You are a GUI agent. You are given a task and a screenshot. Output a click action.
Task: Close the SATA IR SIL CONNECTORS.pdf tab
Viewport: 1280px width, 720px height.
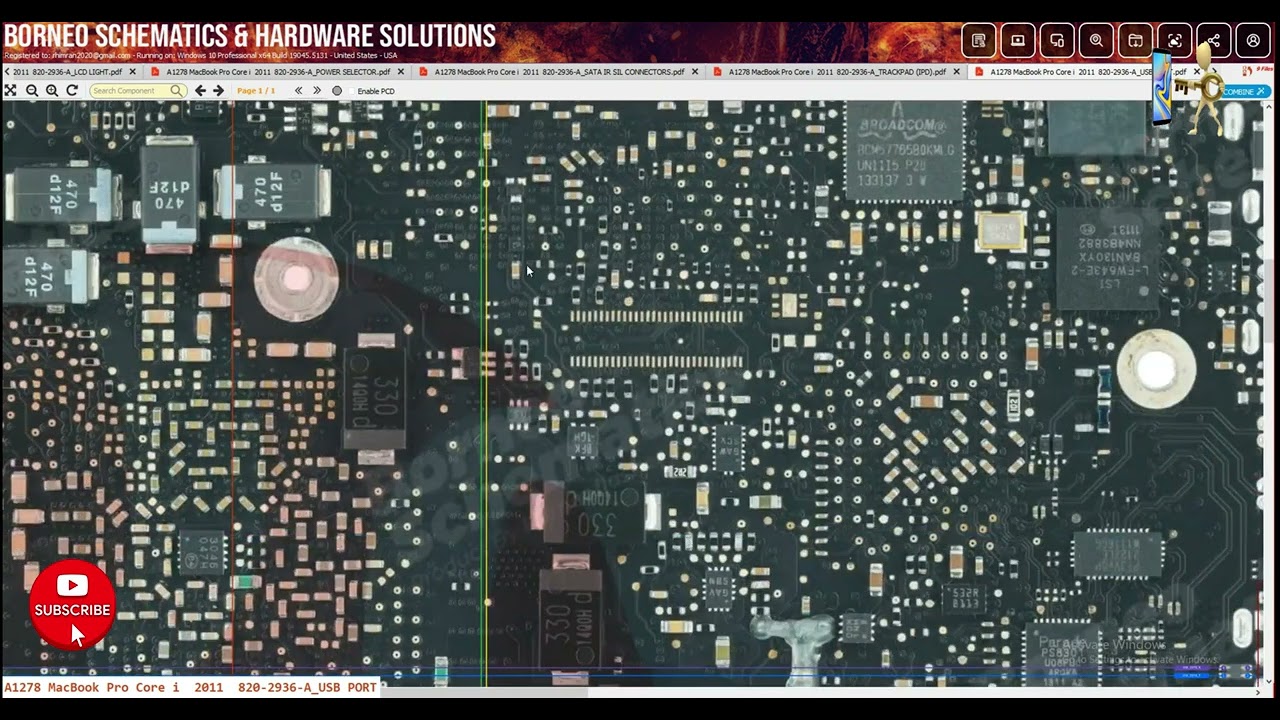tap(695, 72)
